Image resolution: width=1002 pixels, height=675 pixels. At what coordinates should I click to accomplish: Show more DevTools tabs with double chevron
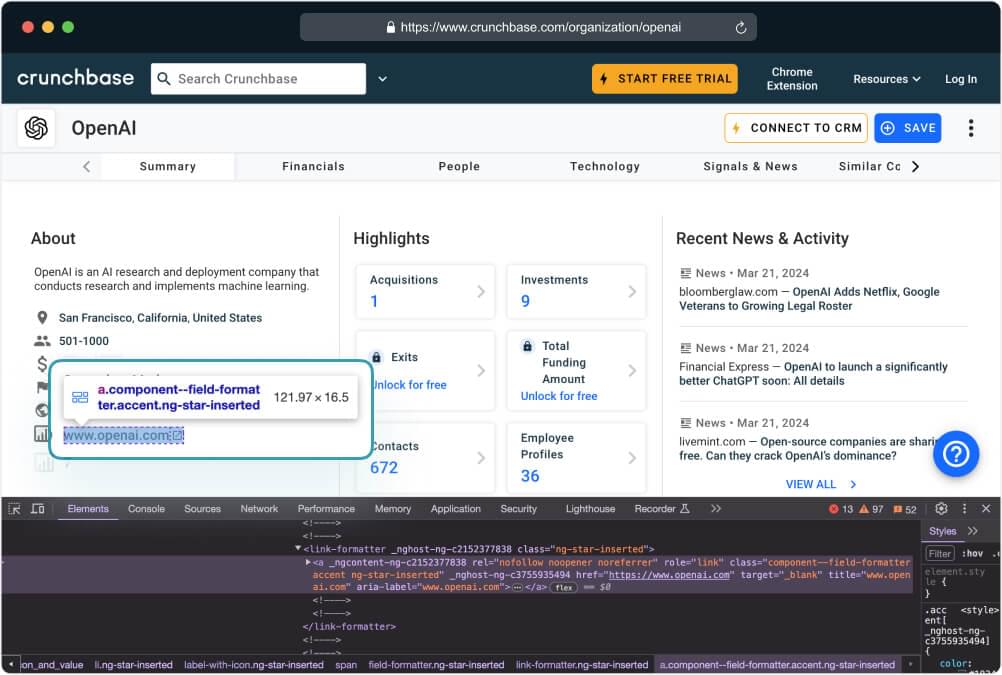(x=716, y=509)
